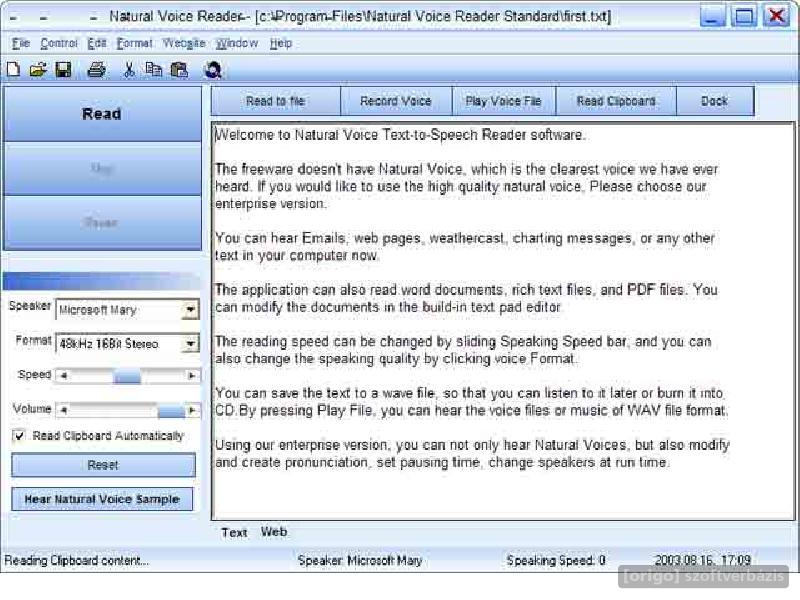Image resolution: width=800 pixels, height=600 pixels.
Task: Print the document using the printer icon
Action: pos(96,69)
